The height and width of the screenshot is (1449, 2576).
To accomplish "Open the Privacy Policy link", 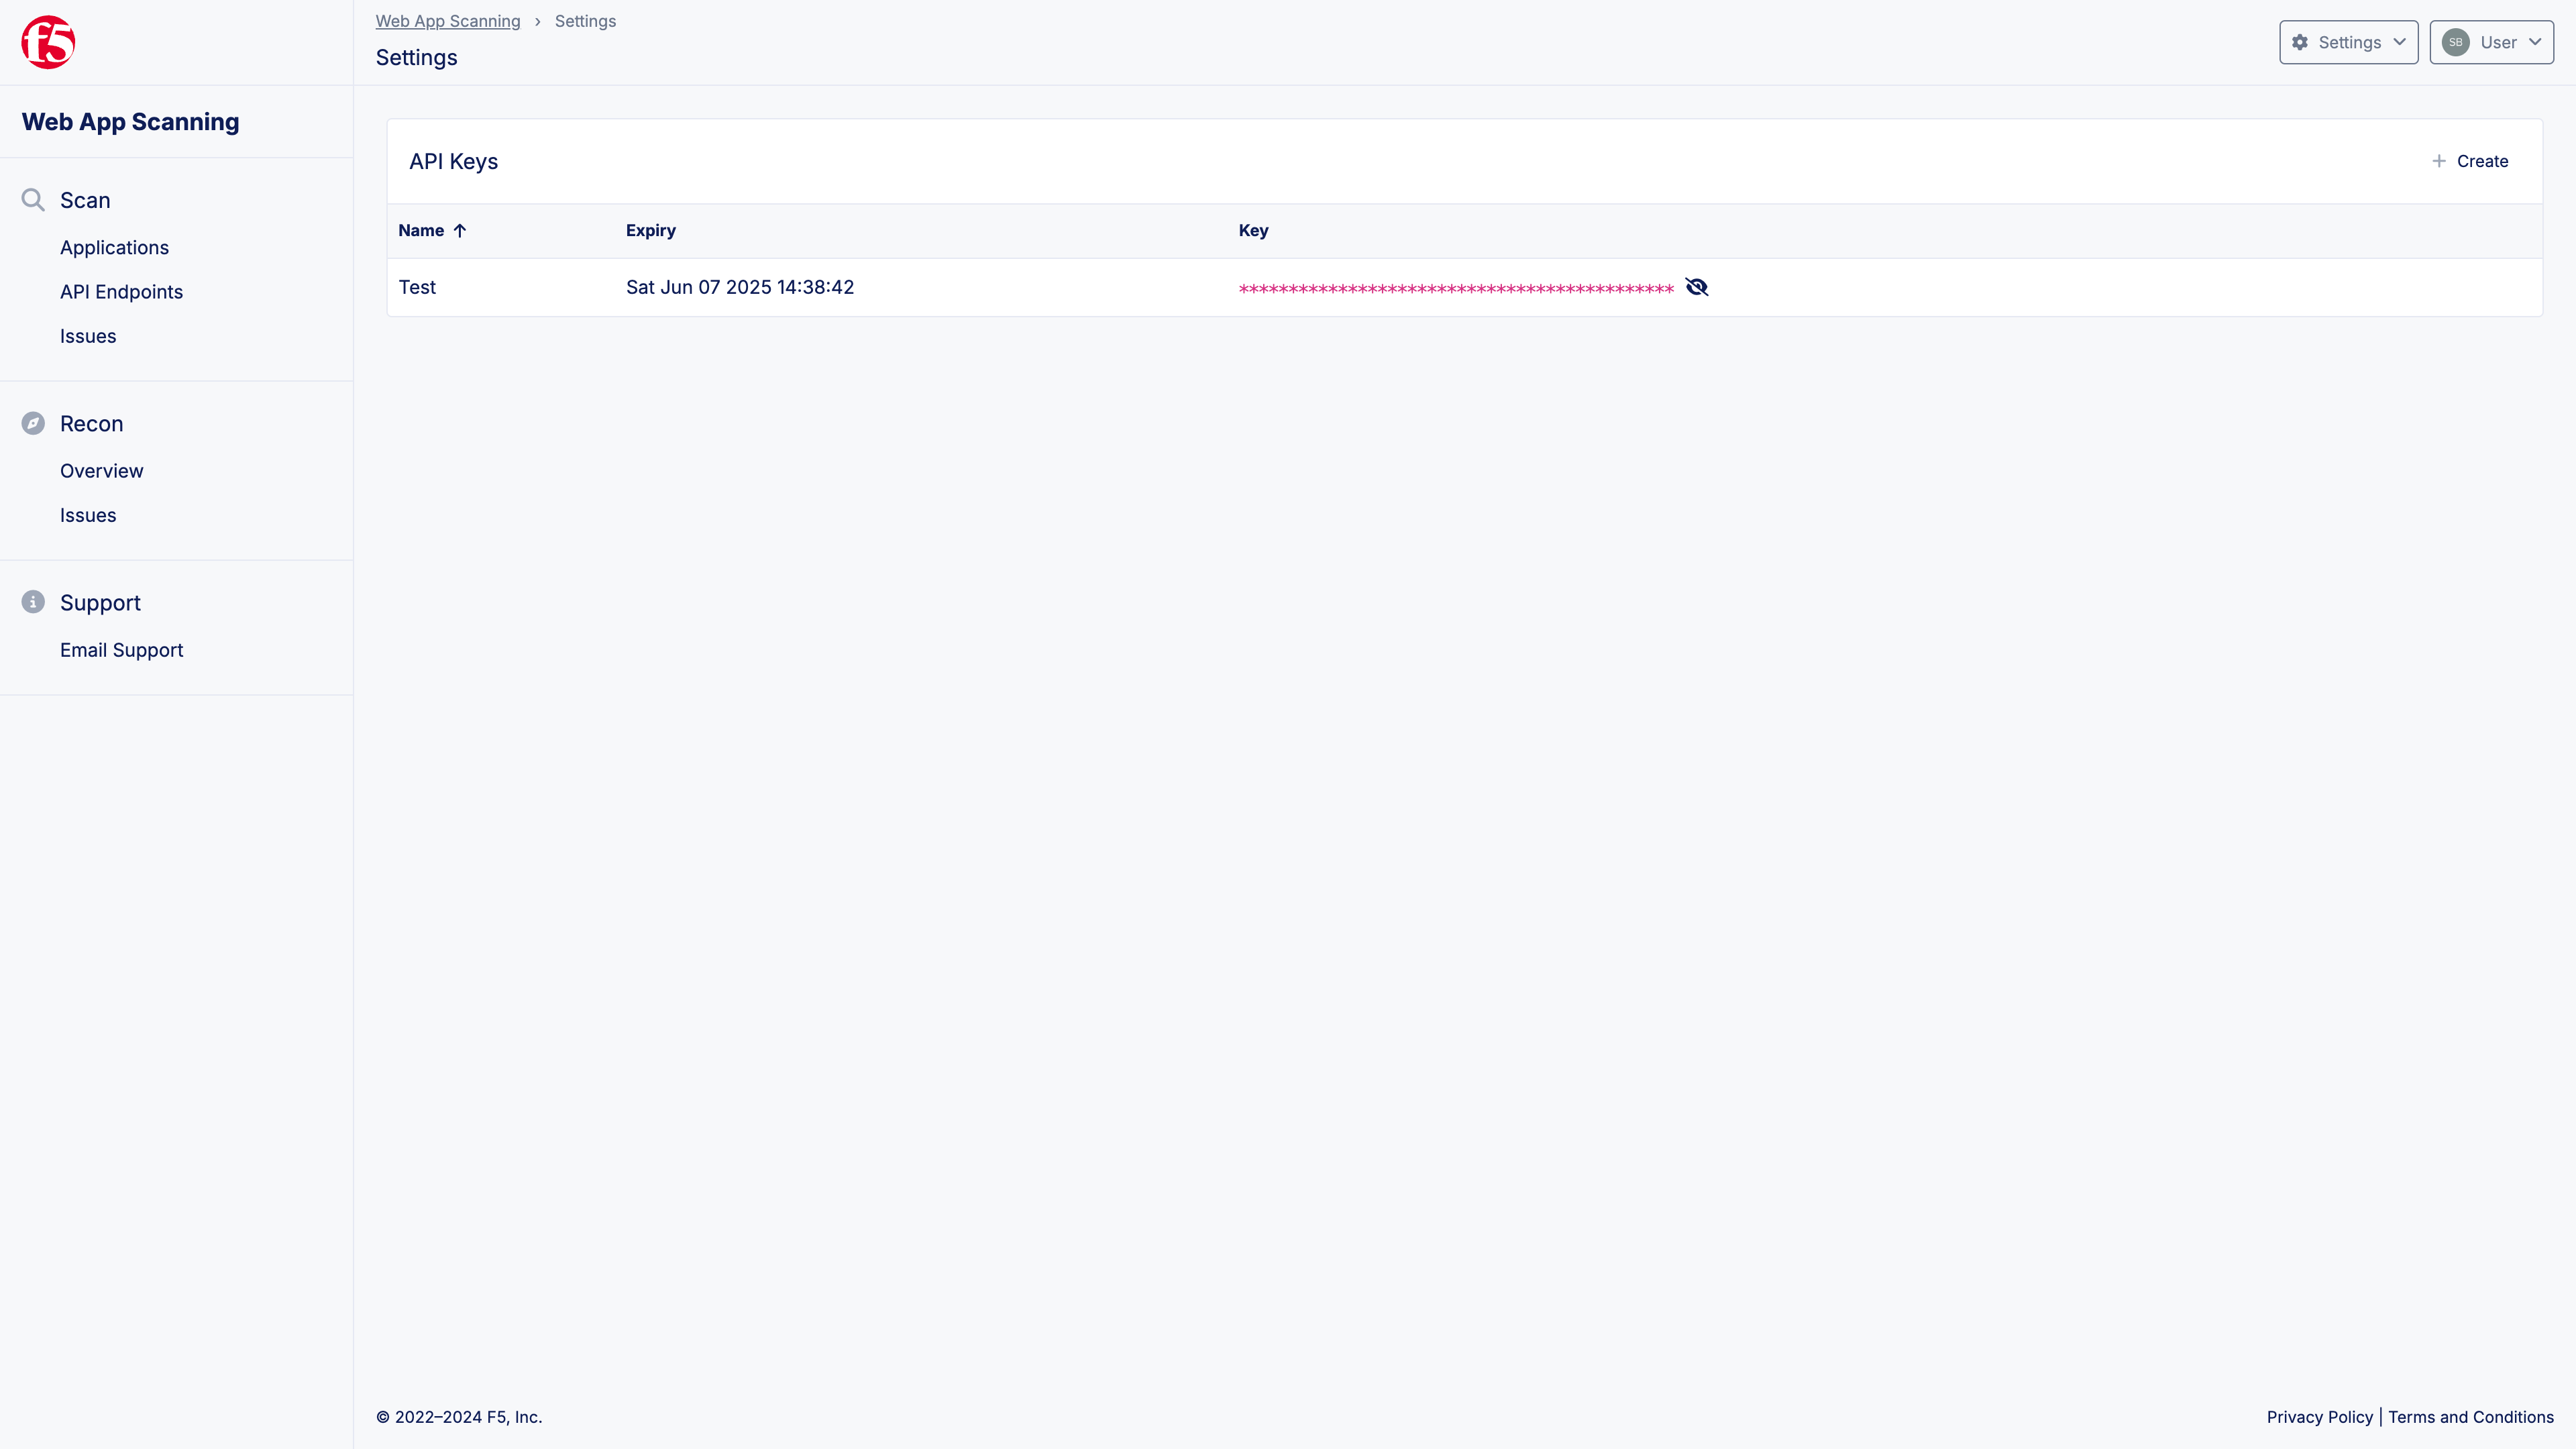I will coord(2319,1416).
